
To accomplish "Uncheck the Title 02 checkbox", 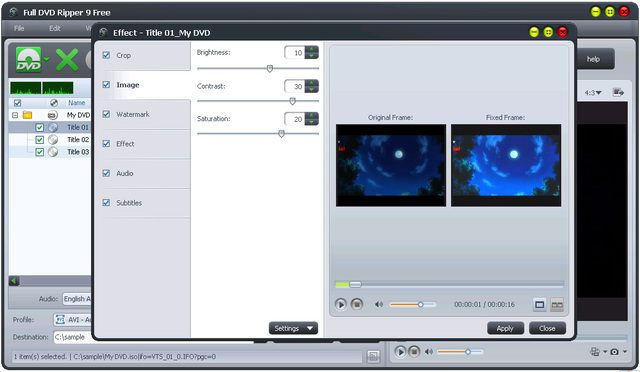I will [x=40, y=140].
